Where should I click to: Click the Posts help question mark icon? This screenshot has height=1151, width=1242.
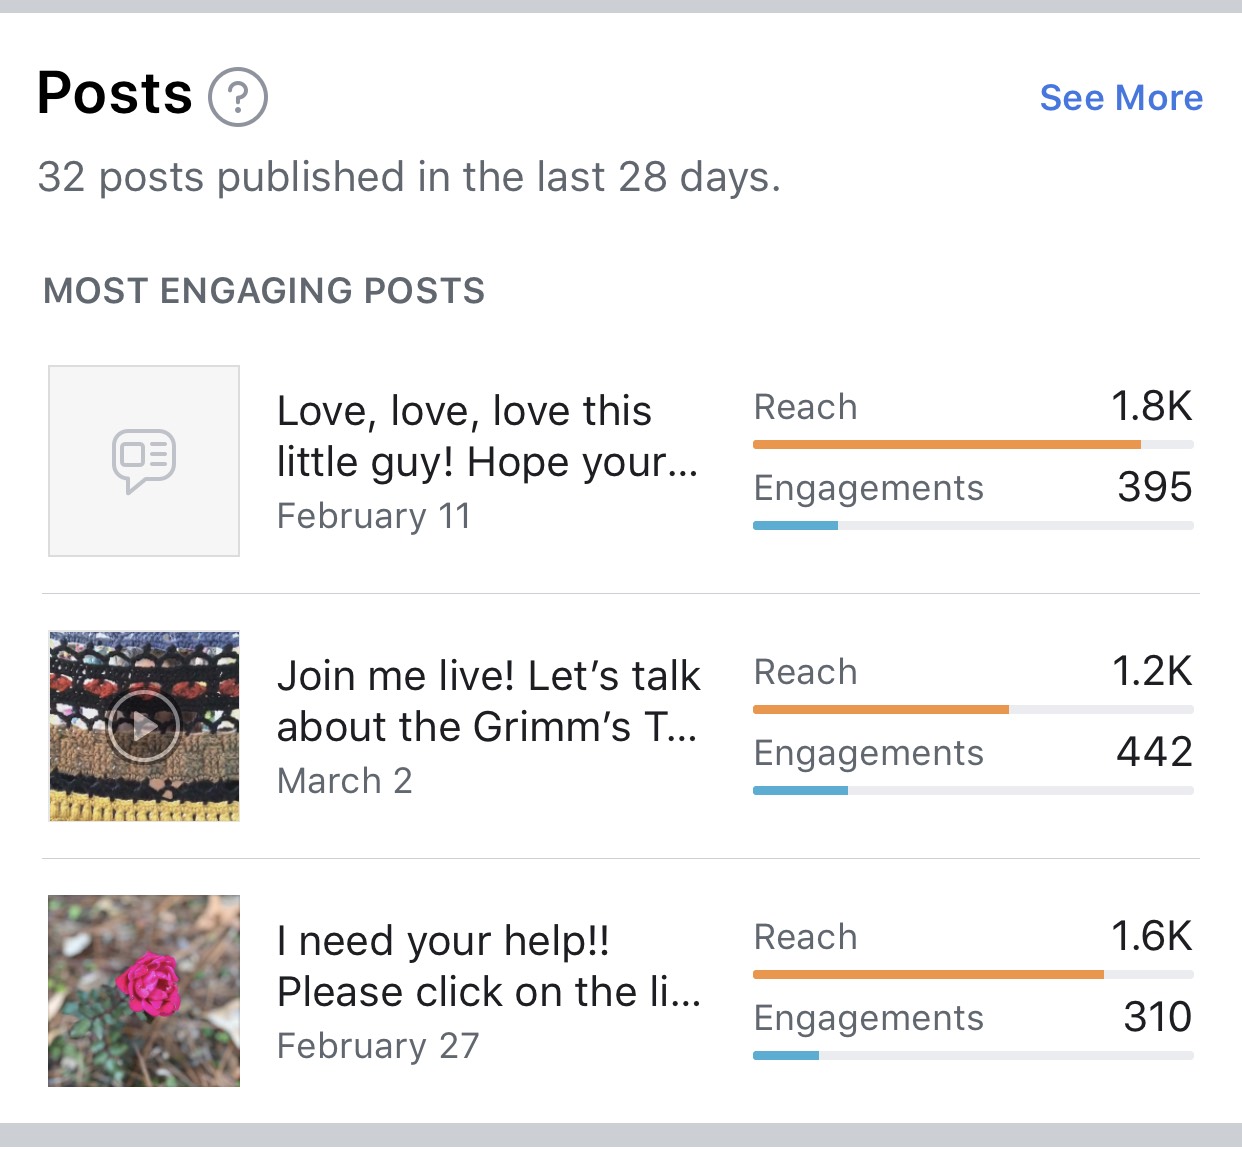238,97
